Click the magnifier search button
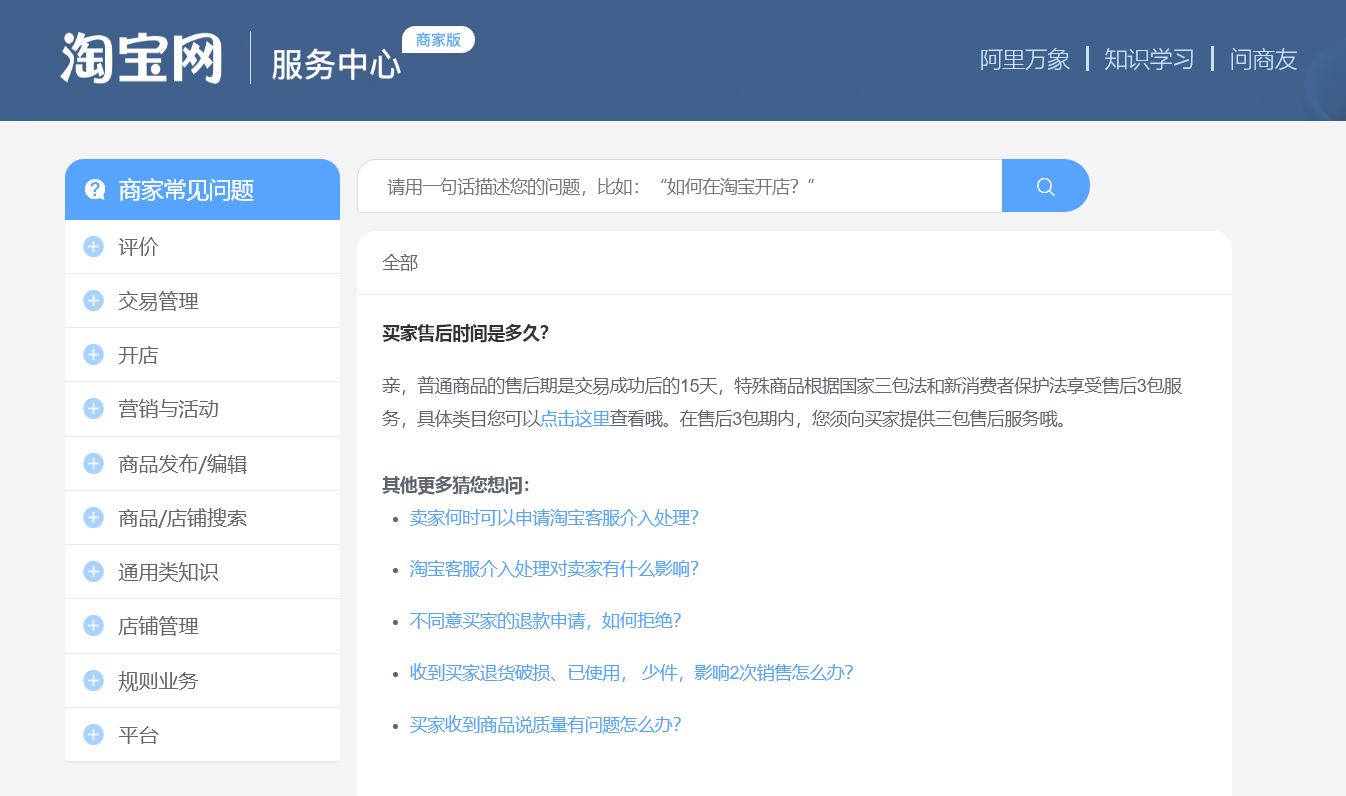This screenshot has width=1346, height=796. pos(1046,186)
